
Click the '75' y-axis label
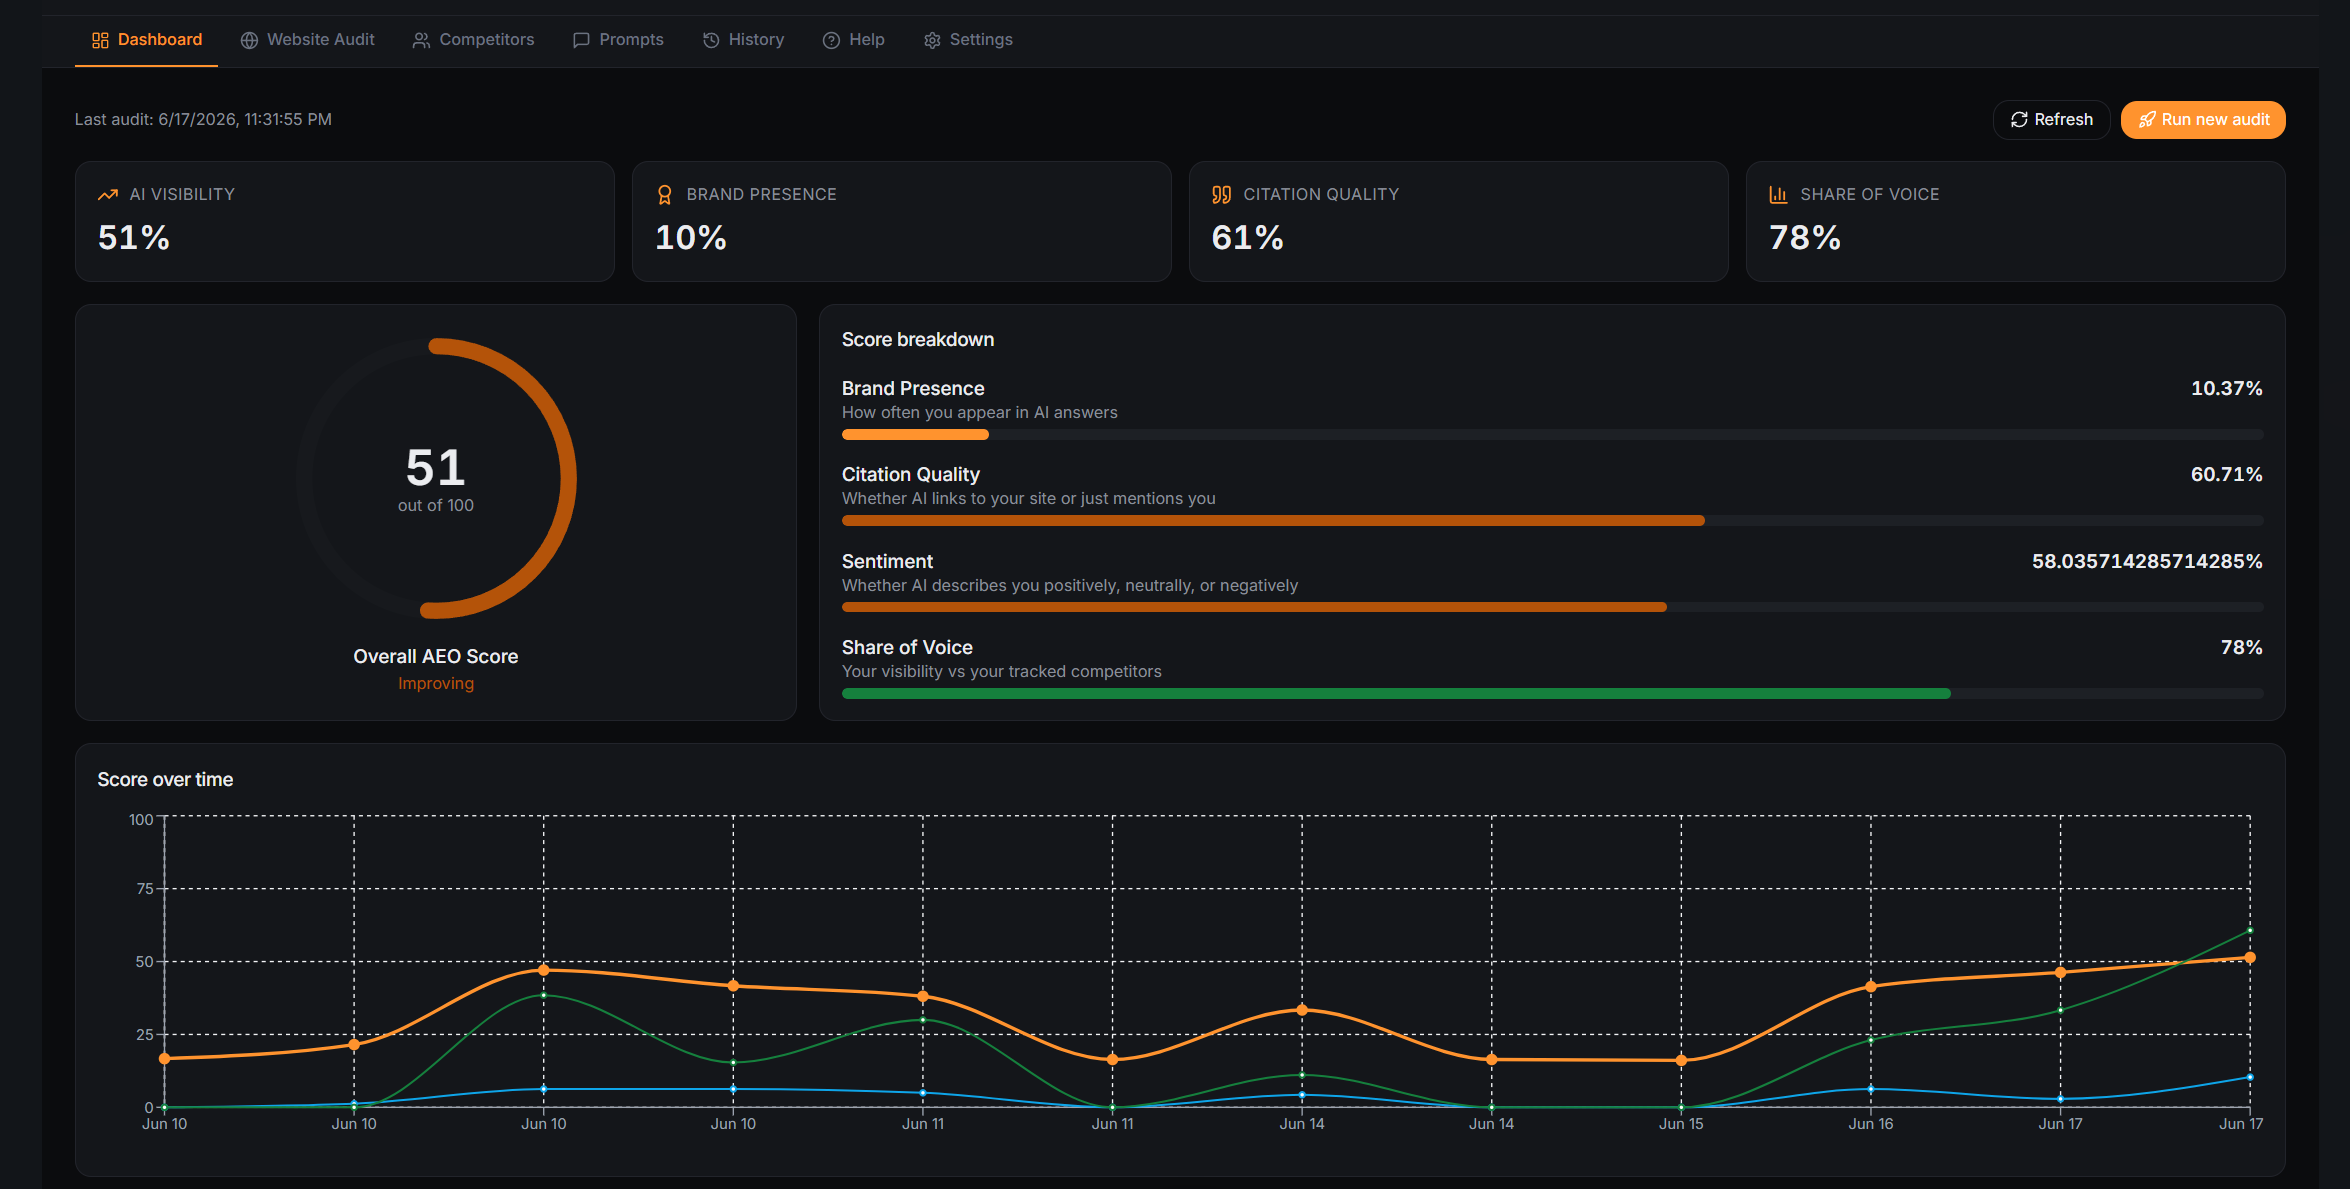(145, 889)
